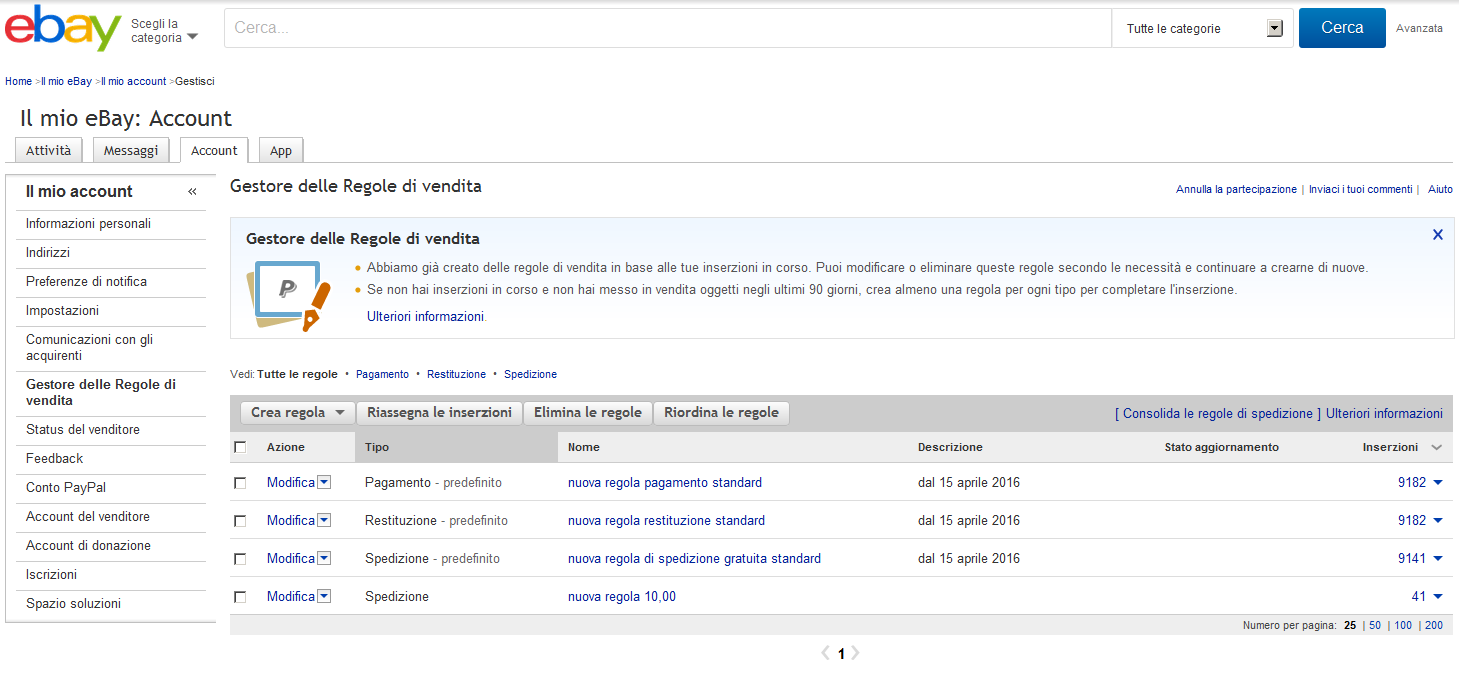Go to the previous page arrow
Image resolution: width=1459 pixels, height=678 pixels.
point(826,653)
